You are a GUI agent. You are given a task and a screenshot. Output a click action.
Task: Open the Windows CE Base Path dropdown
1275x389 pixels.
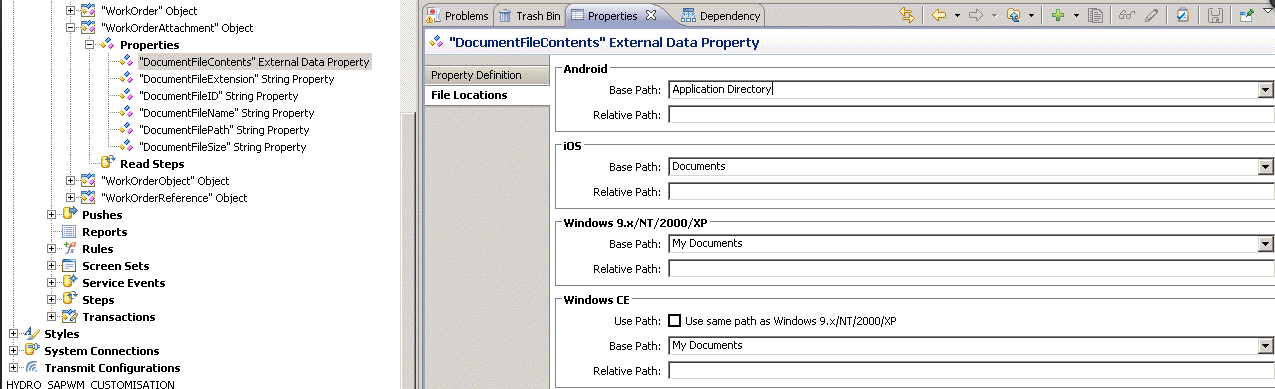point(1265,346)
